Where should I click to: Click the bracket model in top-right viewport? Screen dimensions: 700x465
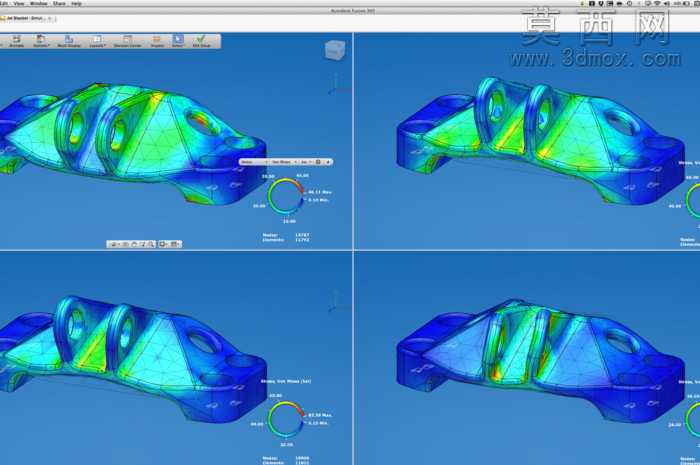540,141
